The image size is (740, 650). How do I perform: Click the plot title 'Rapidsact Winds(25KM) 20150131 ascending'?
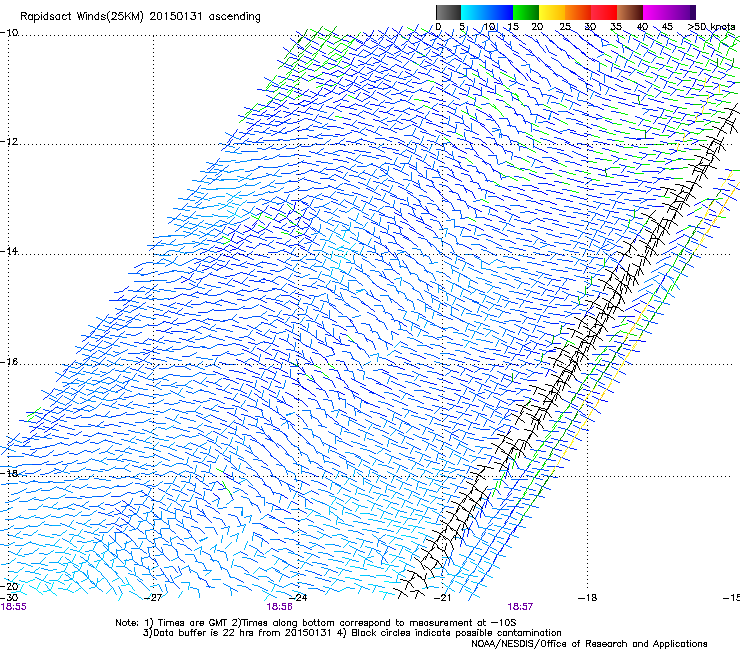(x=140, y=17)
